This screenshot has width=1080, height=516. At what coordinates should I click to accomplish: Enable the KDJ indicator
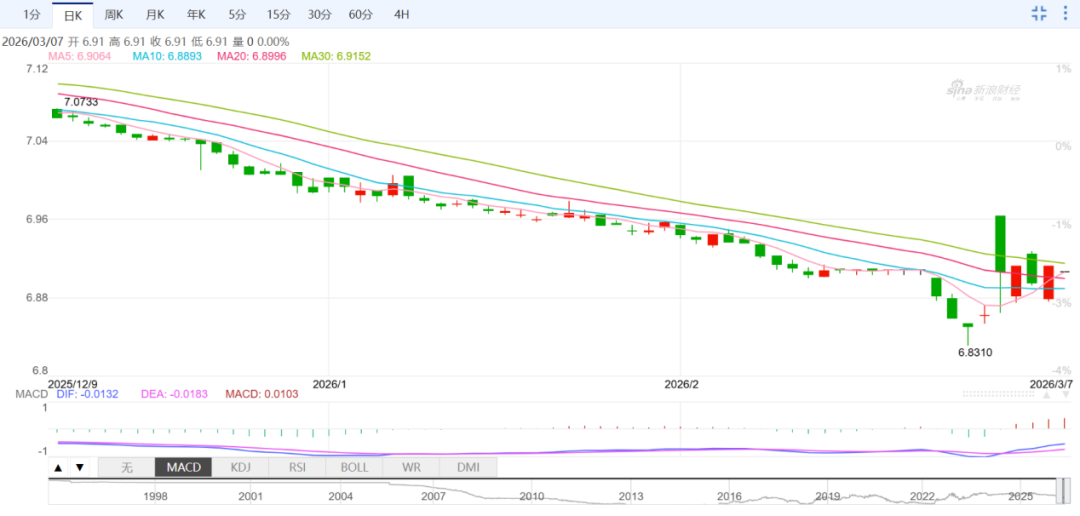240,467
